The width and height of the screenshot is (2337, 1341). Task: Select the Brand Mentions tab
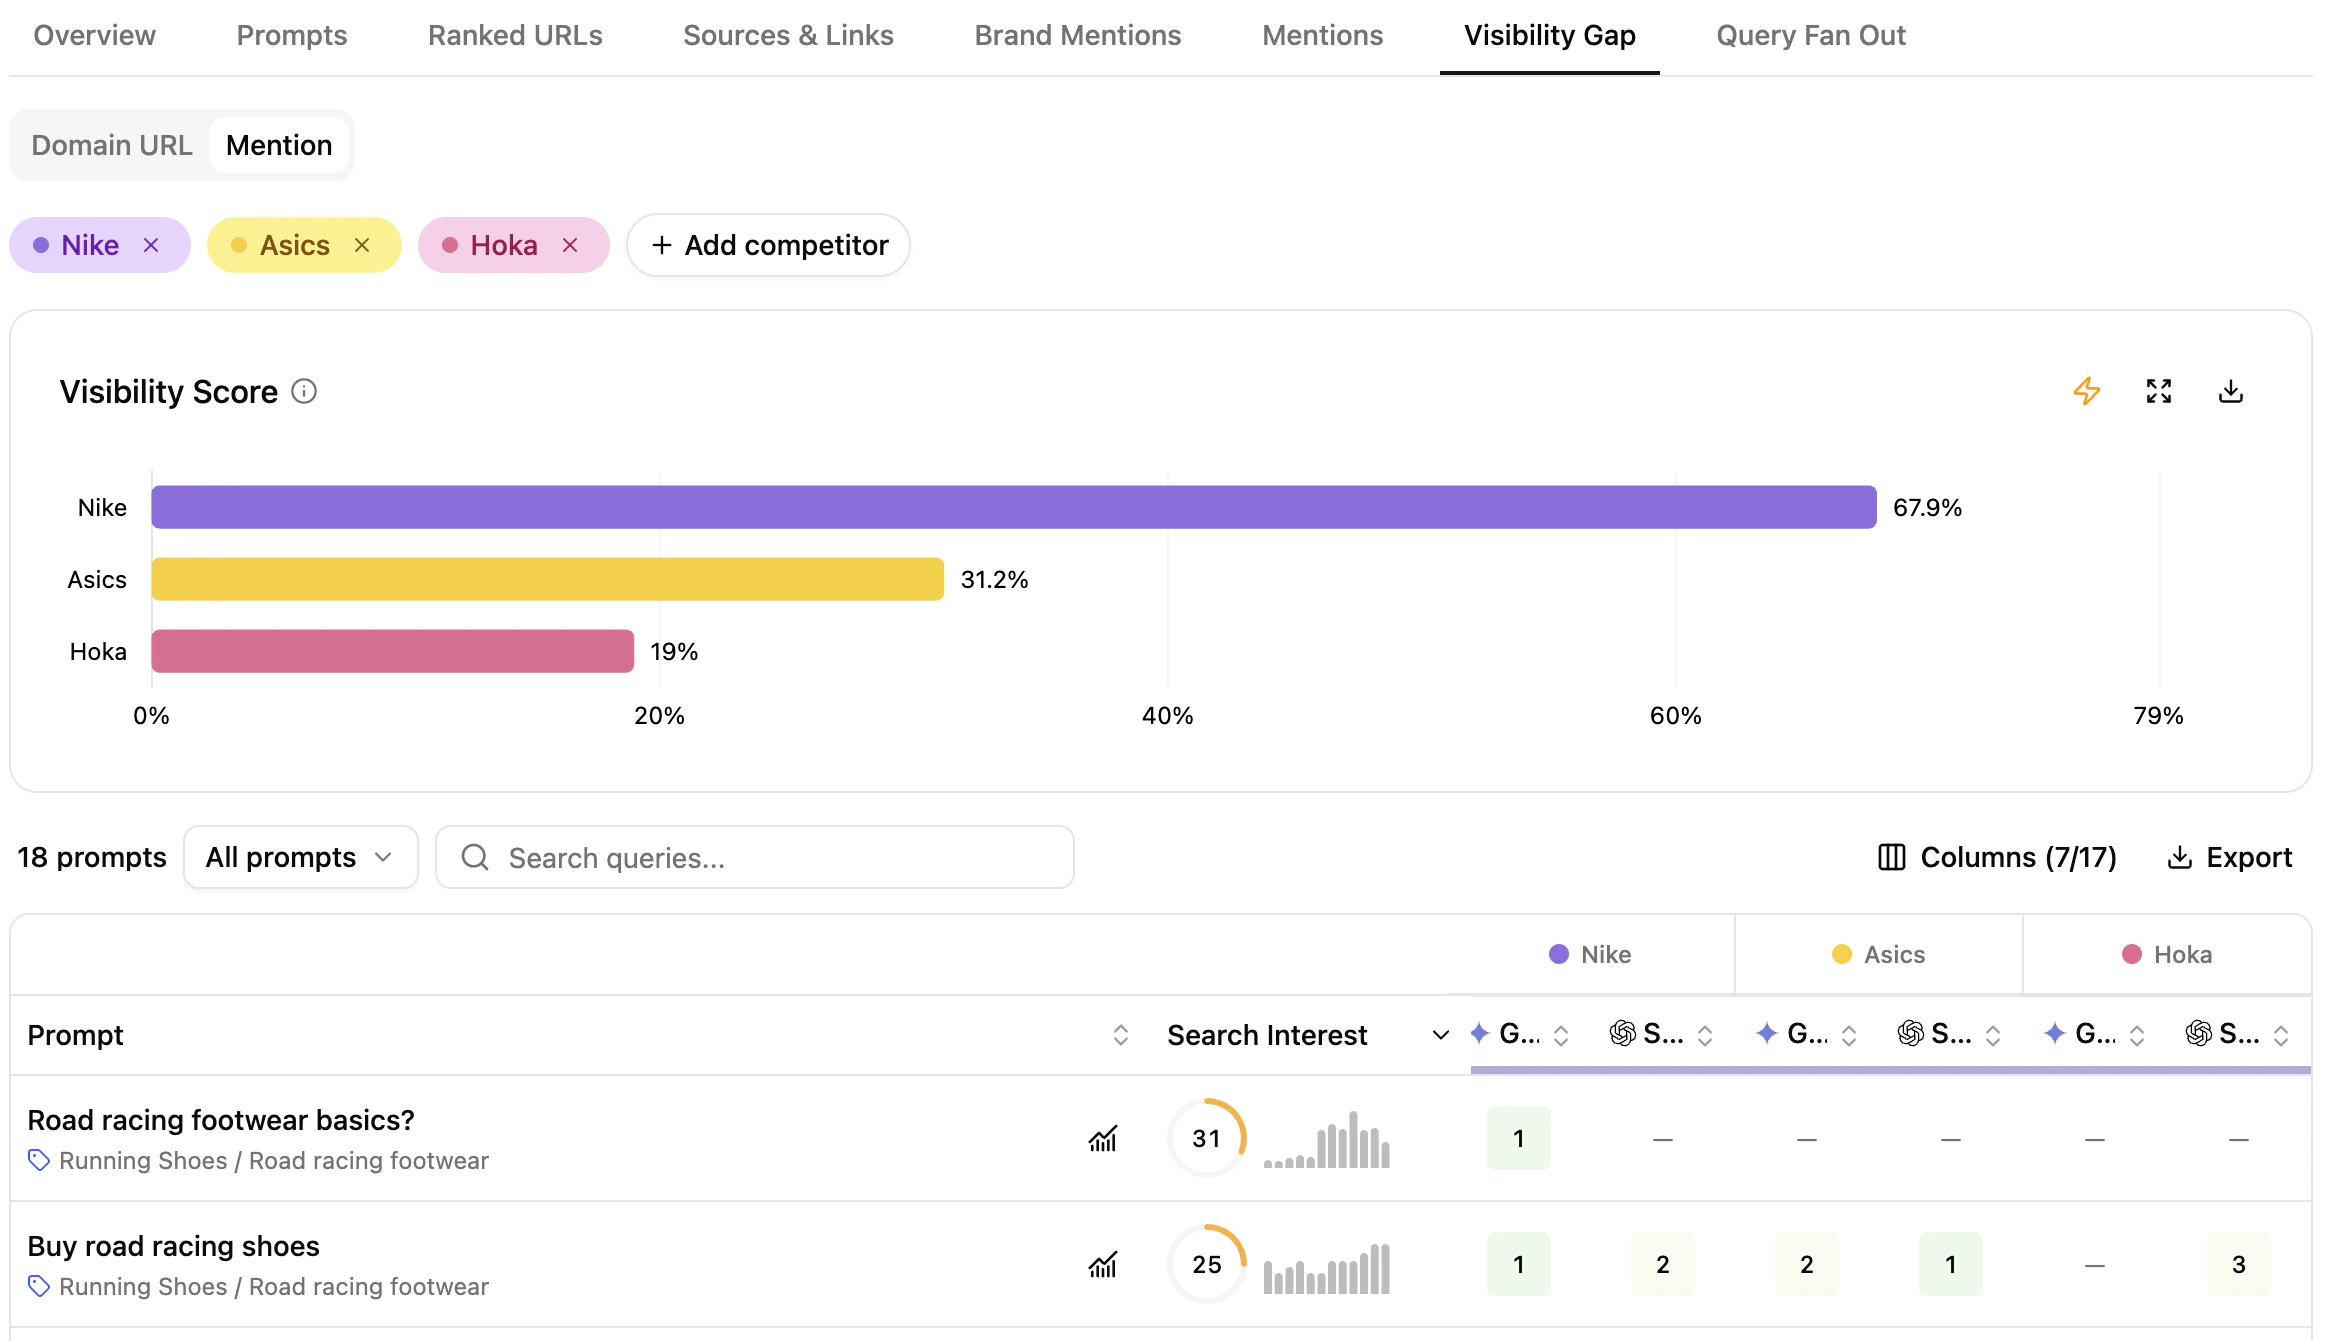pos(1078,36)
